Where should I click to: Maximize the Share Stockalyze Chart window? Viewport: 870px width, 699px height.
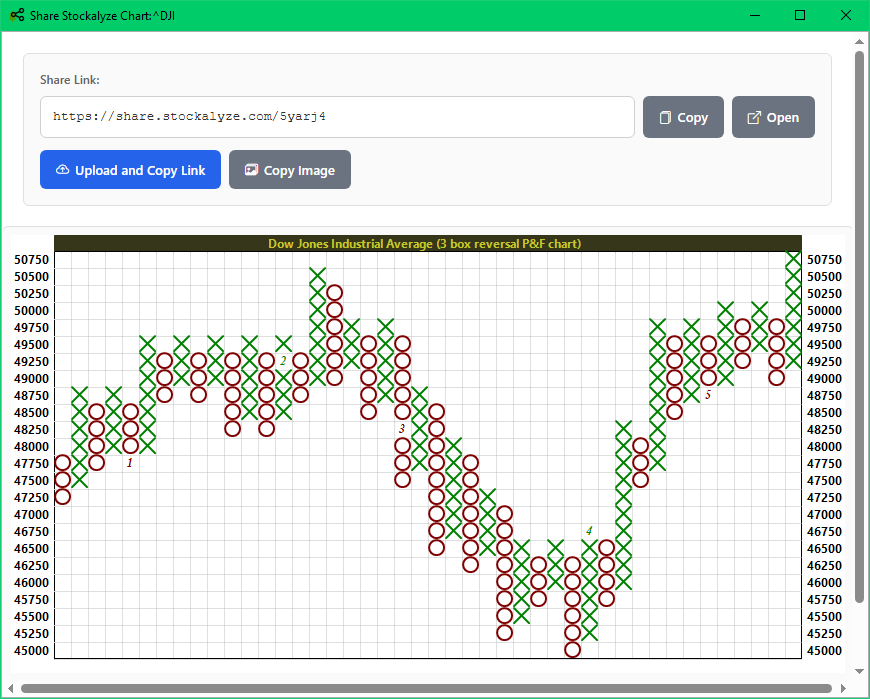pos(800,15)
